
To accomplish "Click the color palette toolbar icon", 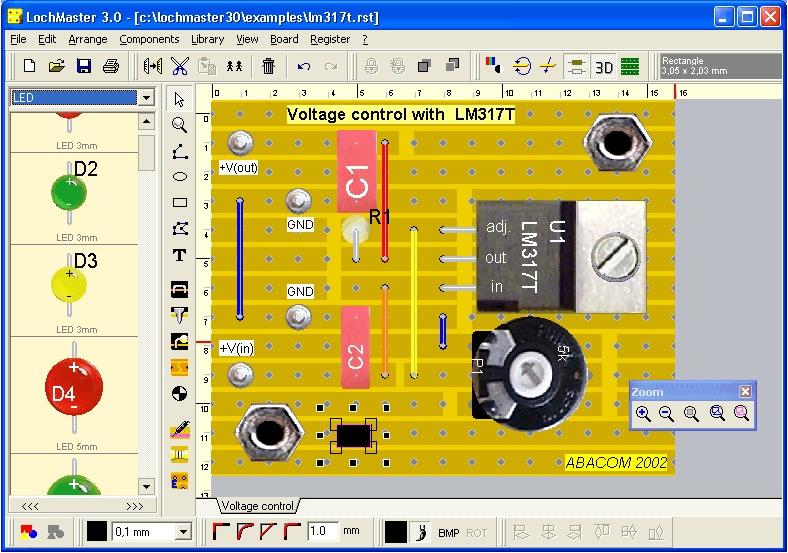I will tap(493, 65).
